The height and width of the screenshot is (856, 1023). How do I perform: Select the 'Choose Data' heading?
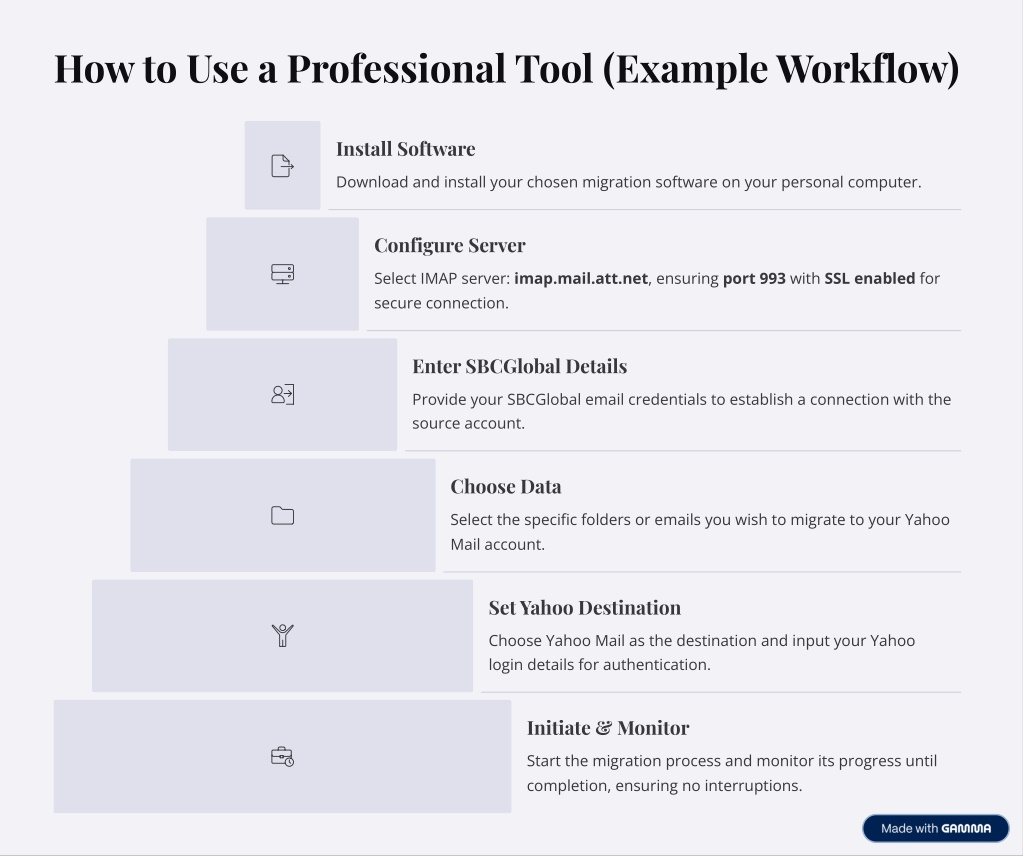[506, 487]
